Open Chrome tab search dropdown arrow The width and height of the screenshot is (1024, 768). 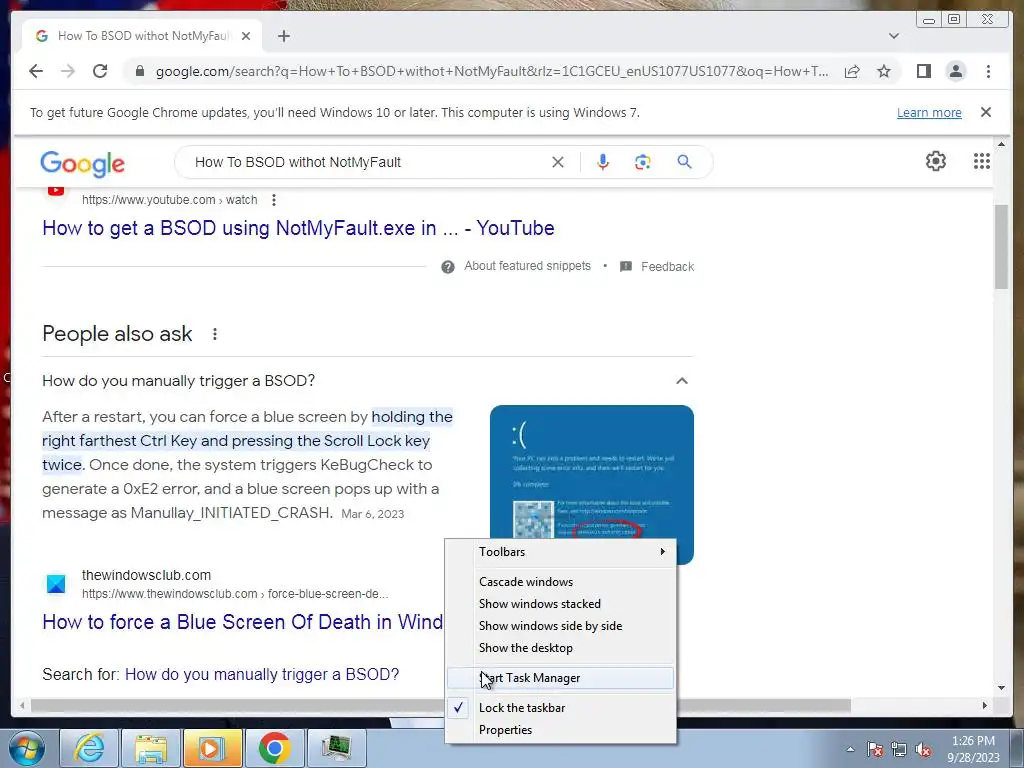[894, 36]
